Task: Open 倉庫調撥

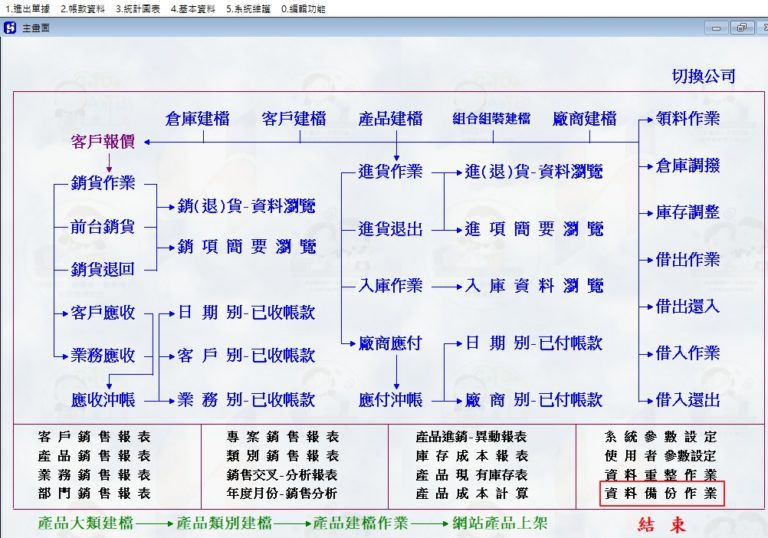Action: [x=688, y=166]
